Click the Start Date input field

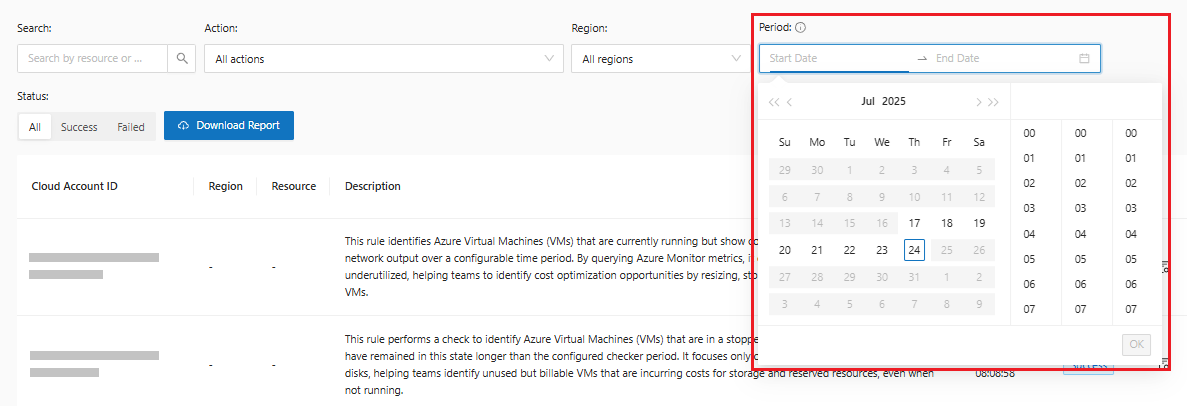click(835, 59)
